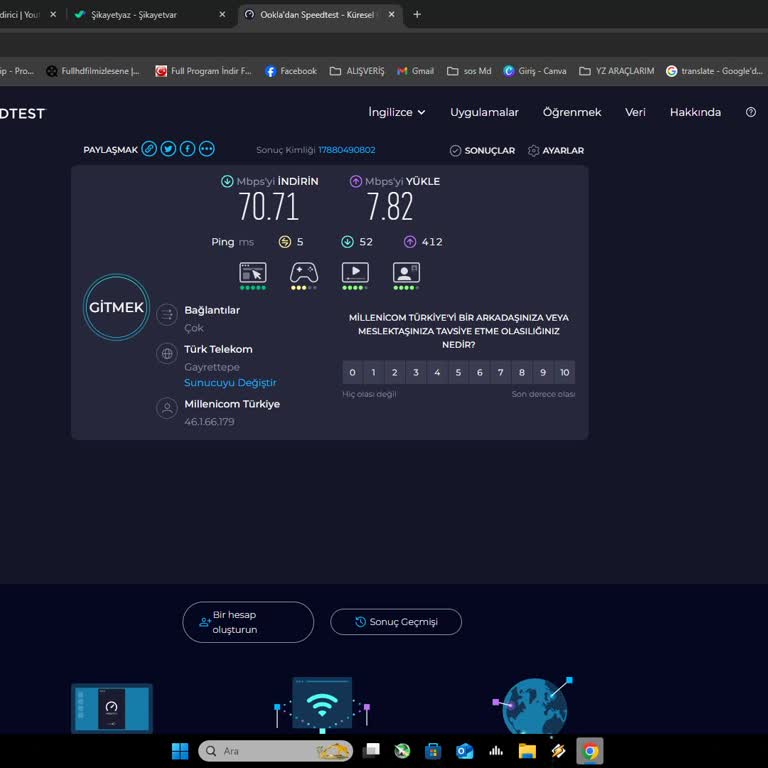Open YZ ARAÇLARIM bookmark folder
768x768 pixels.
(x=616, y=71)
